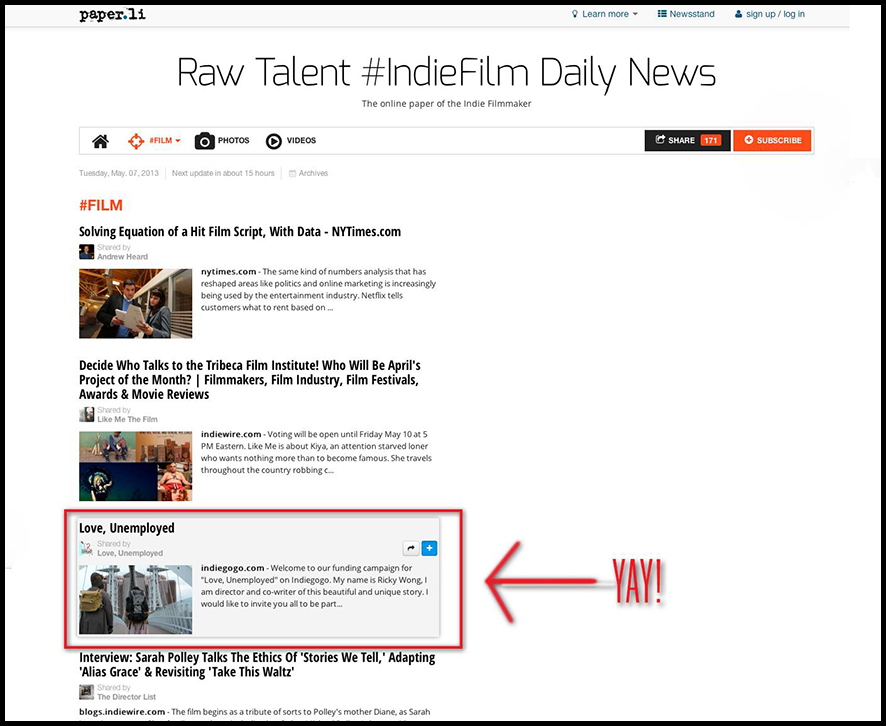Click the indiewire.com source link

coord(231,434)
